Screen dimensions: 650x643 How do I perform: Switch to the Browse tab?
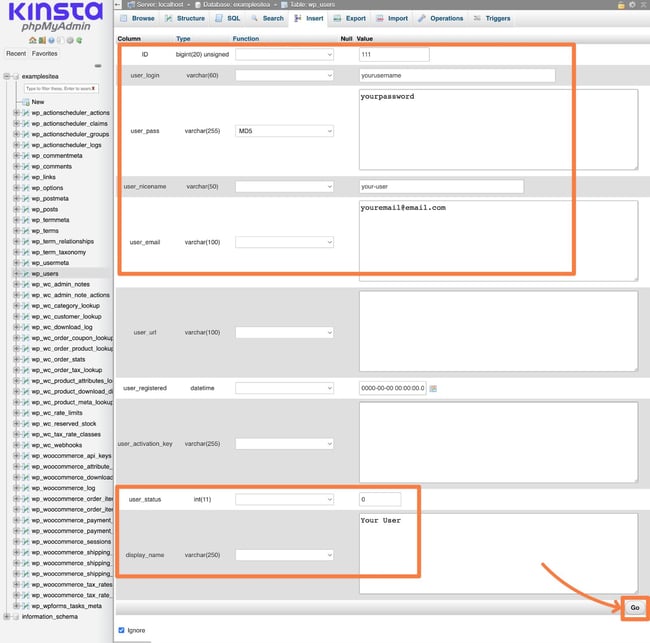pos(138,18)
